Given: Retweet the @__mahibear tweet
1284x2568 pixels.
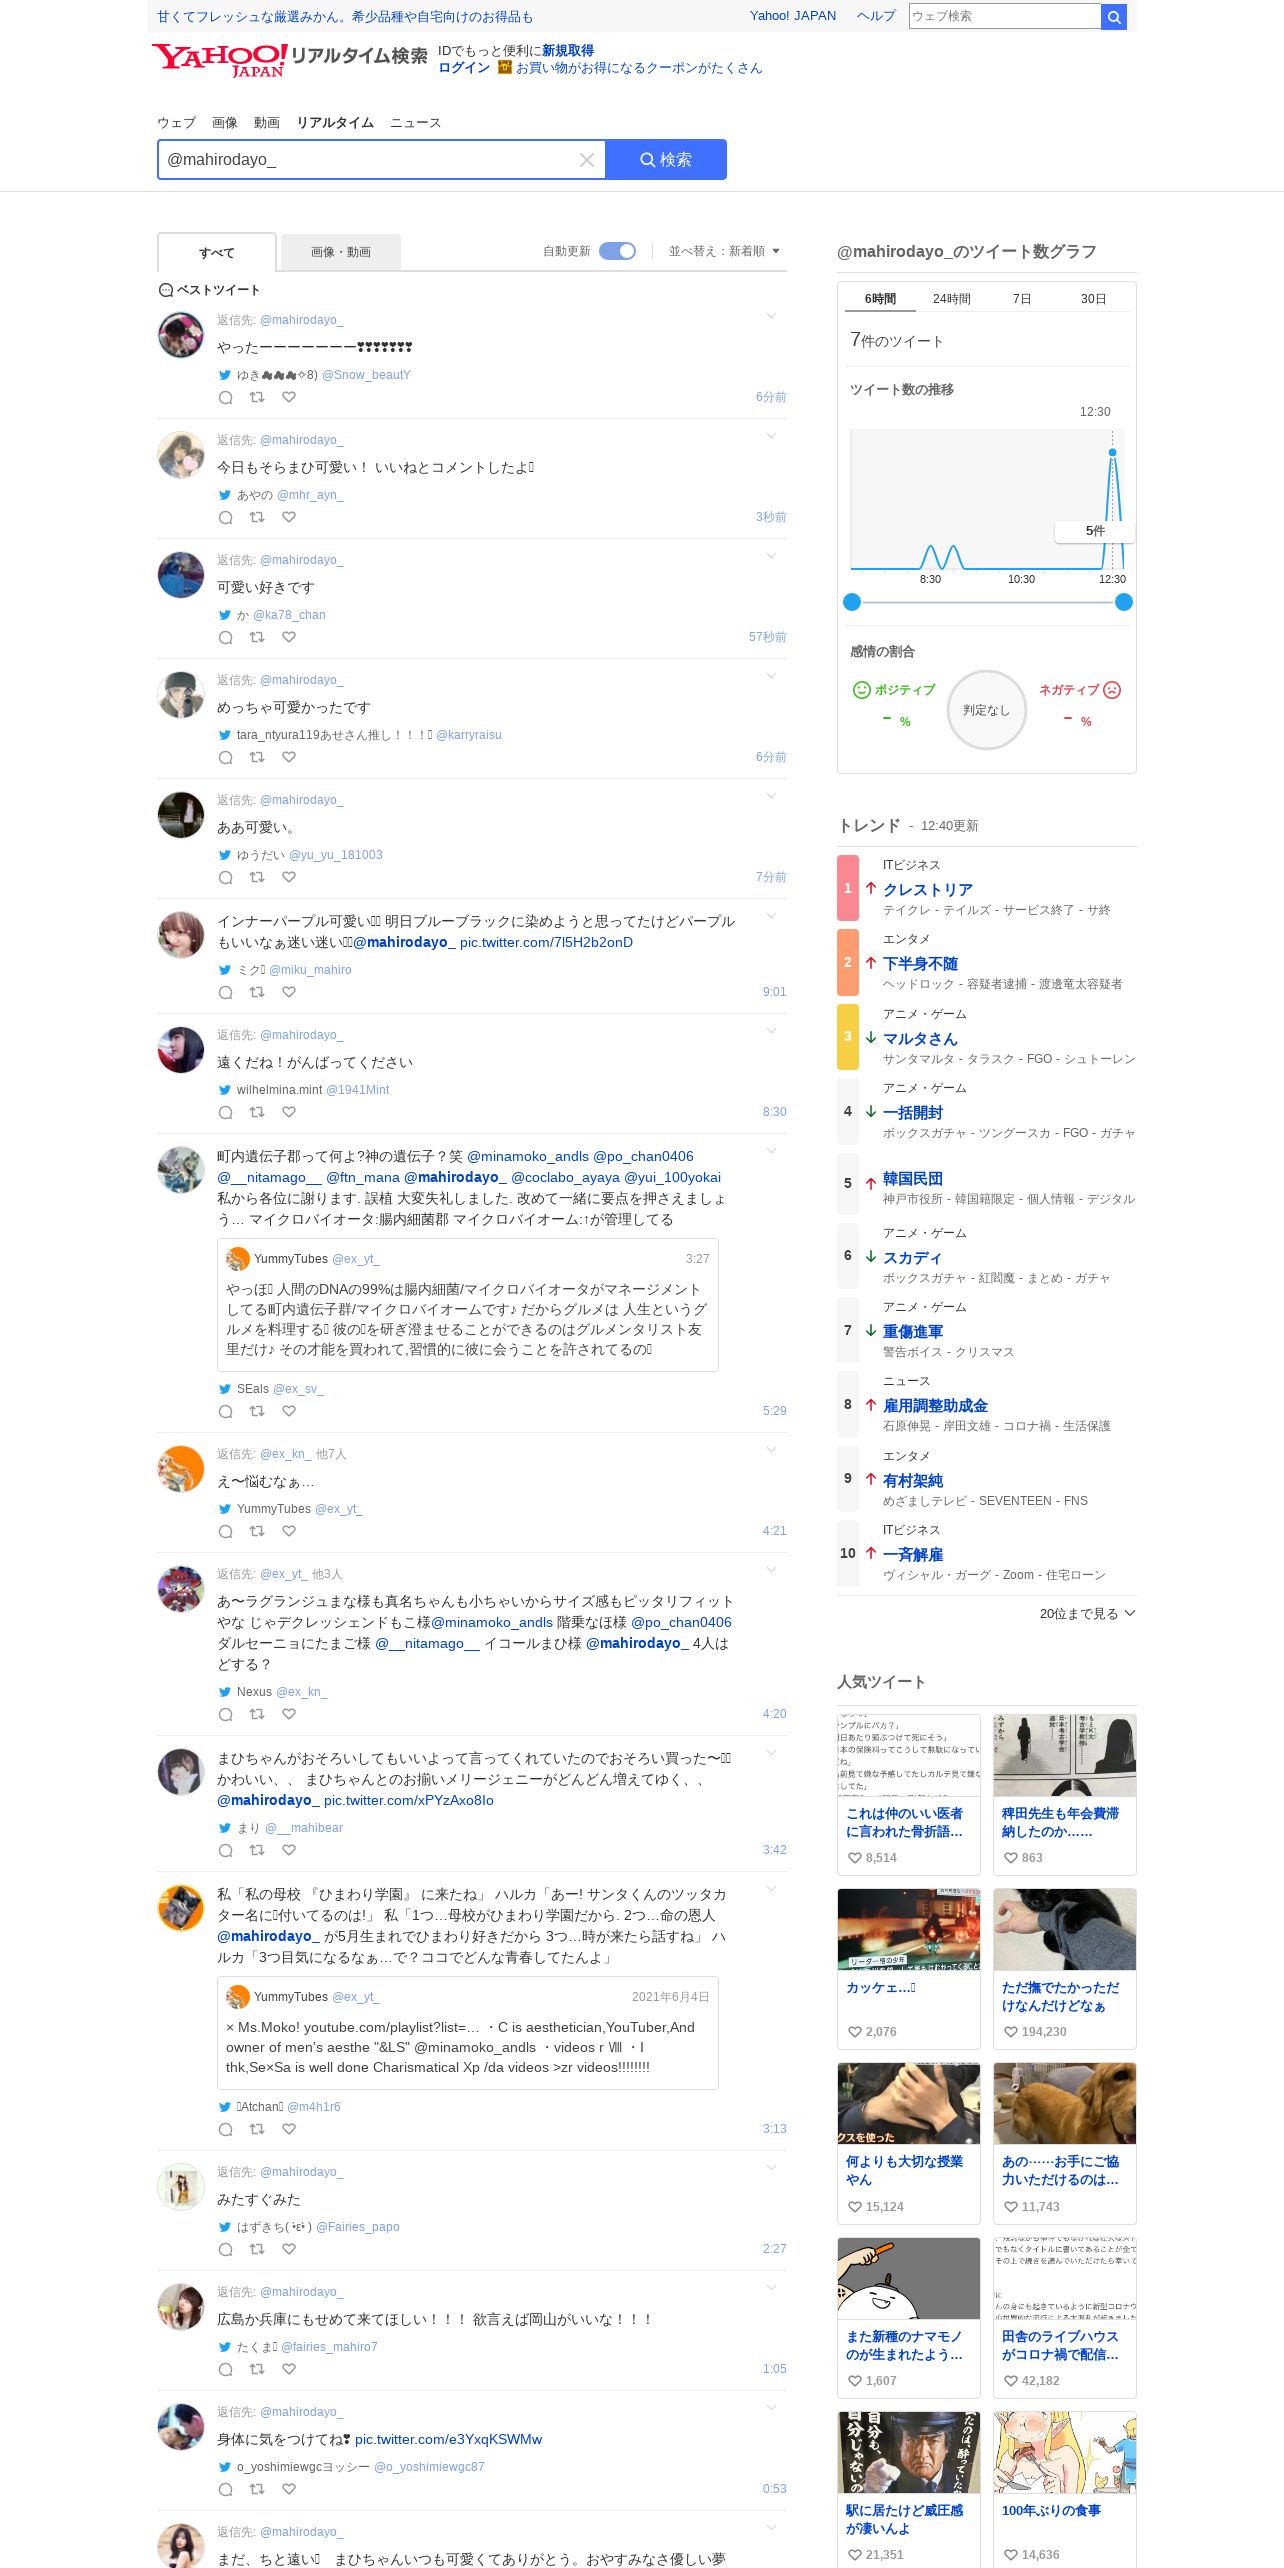Looking at the screenshot, I should (257, 1850).
